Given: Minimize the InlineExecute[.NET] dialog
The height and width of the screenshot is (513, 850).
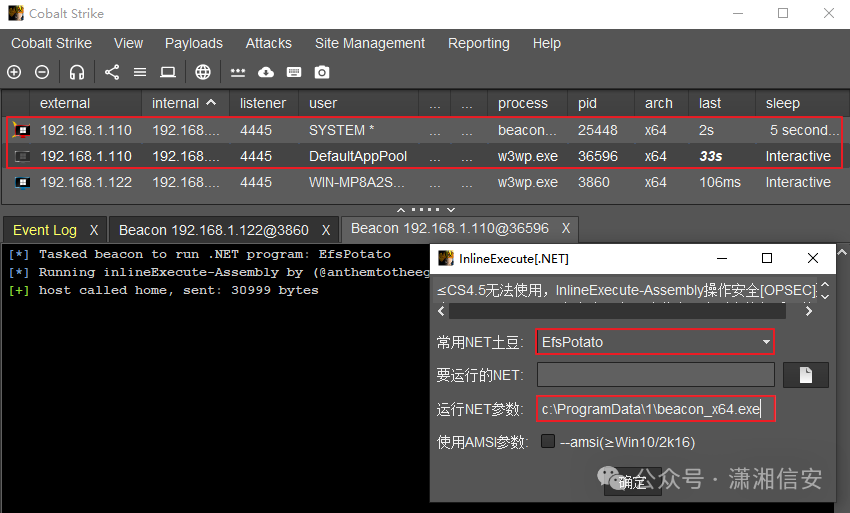Looking at the screenshot, I should pos(722,258).
